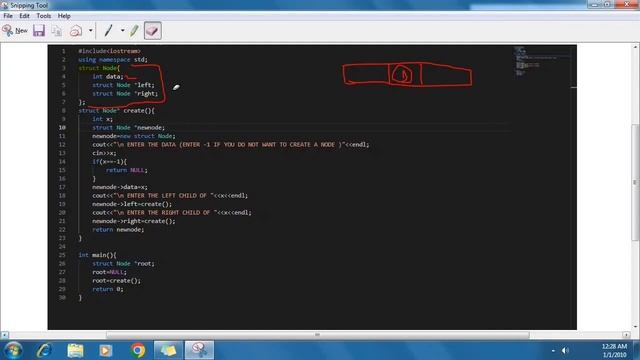Open Windows Media Player from the taskbar
Image resolution: width=640 pixels, height=360 pixels.
coord(106,350)
